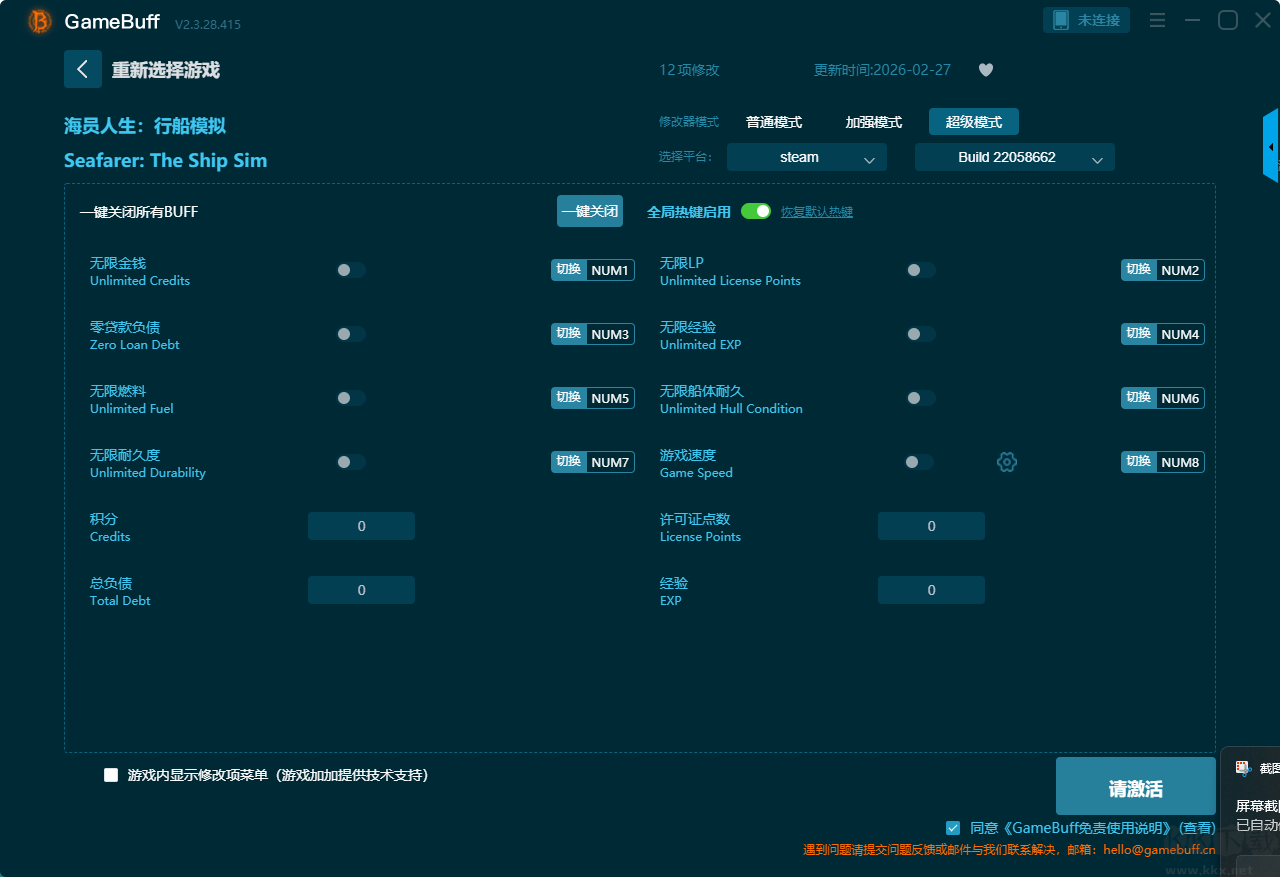The height and width of the screenshot is (877, 1280).
Task: Click 恢复默认热键 restore default hotkeys link
Action: click(x=817, y=212)
